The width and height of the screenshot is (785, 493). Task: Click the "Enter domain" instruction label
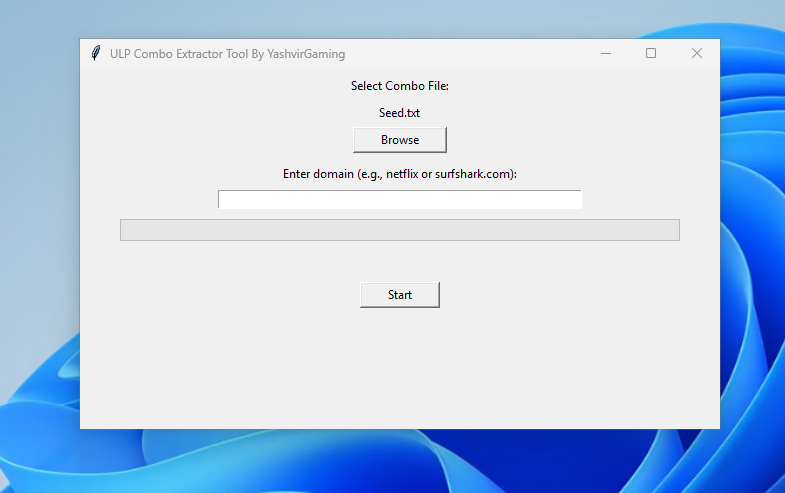point(400,174)
